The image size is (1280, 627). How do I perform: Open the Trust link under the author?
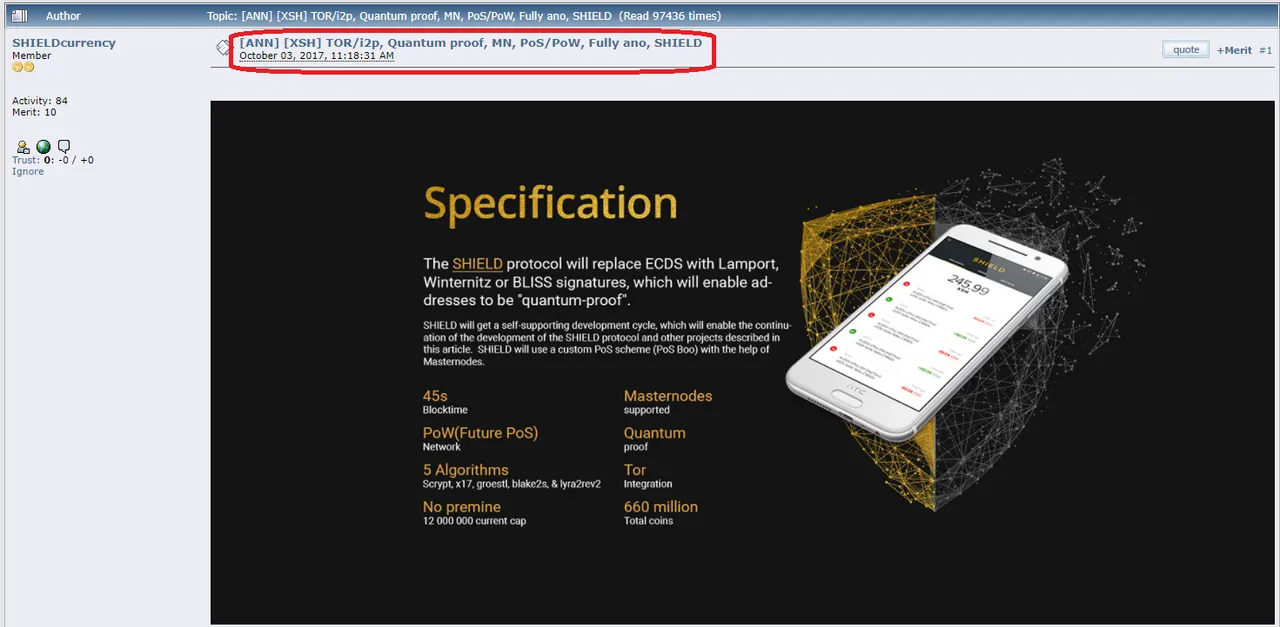(26, 160)
